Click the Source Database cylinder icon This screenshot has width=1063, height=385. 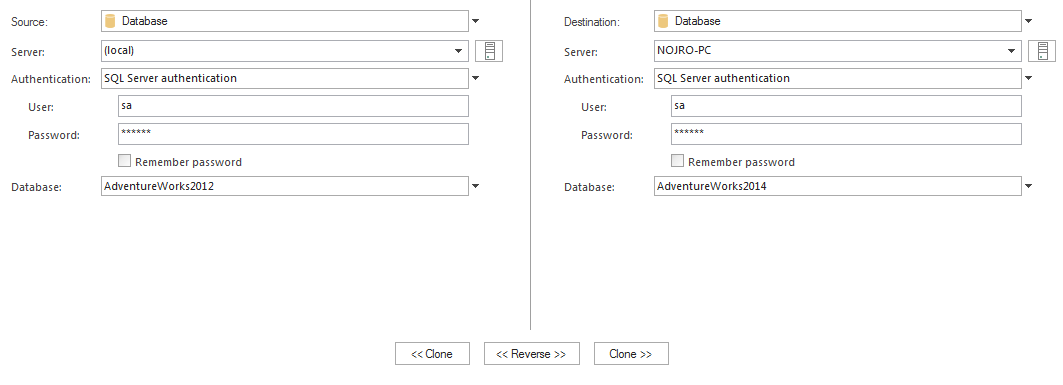pos(111,21)
